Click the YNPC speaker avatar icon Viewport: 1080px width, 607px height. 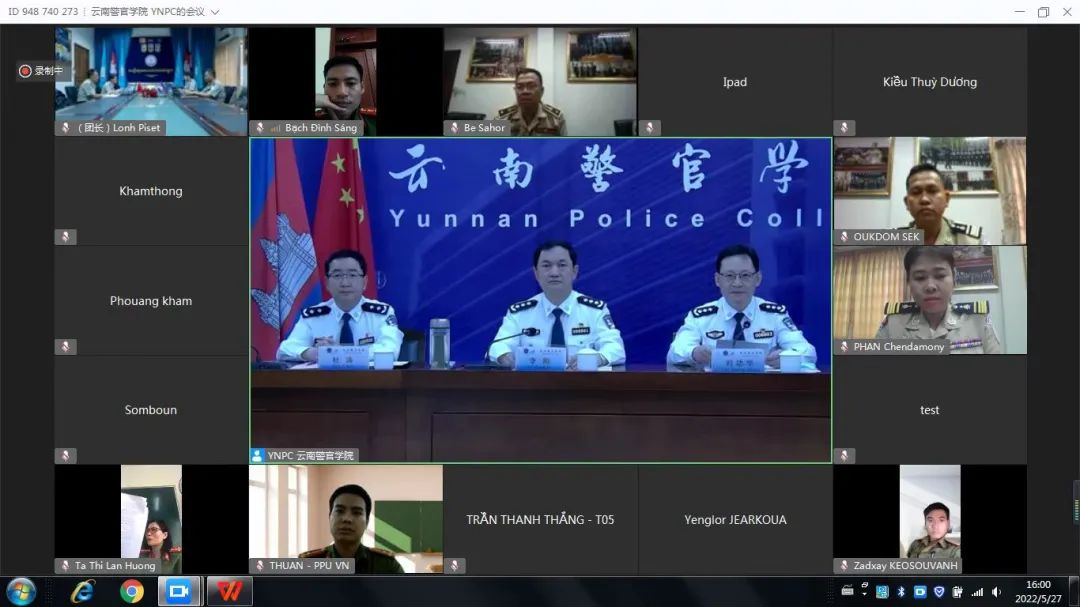pyautogui.click(x=258, y=455)
